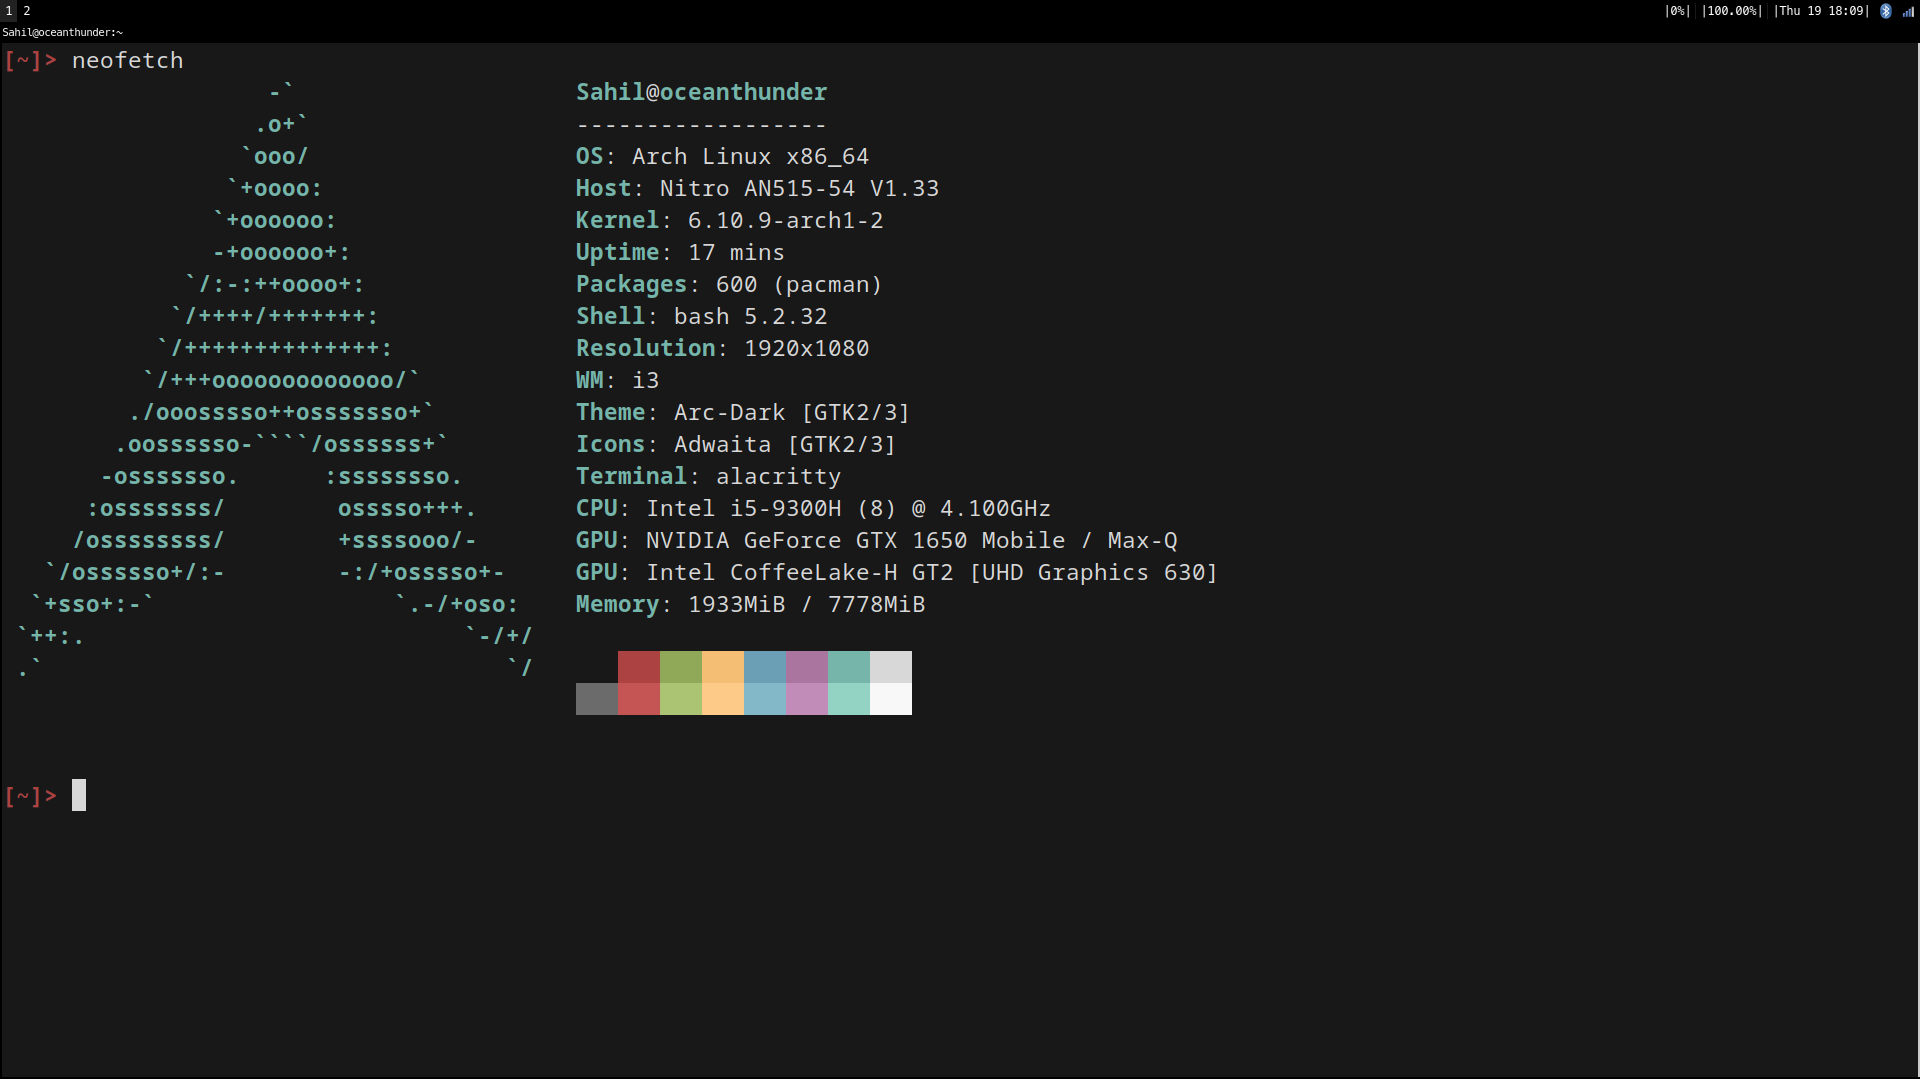Image resolution: width=1920 pixels, height=1079 pixels.
Task: Click the battery indicator showing 0%
Action: click(1676, 11)
